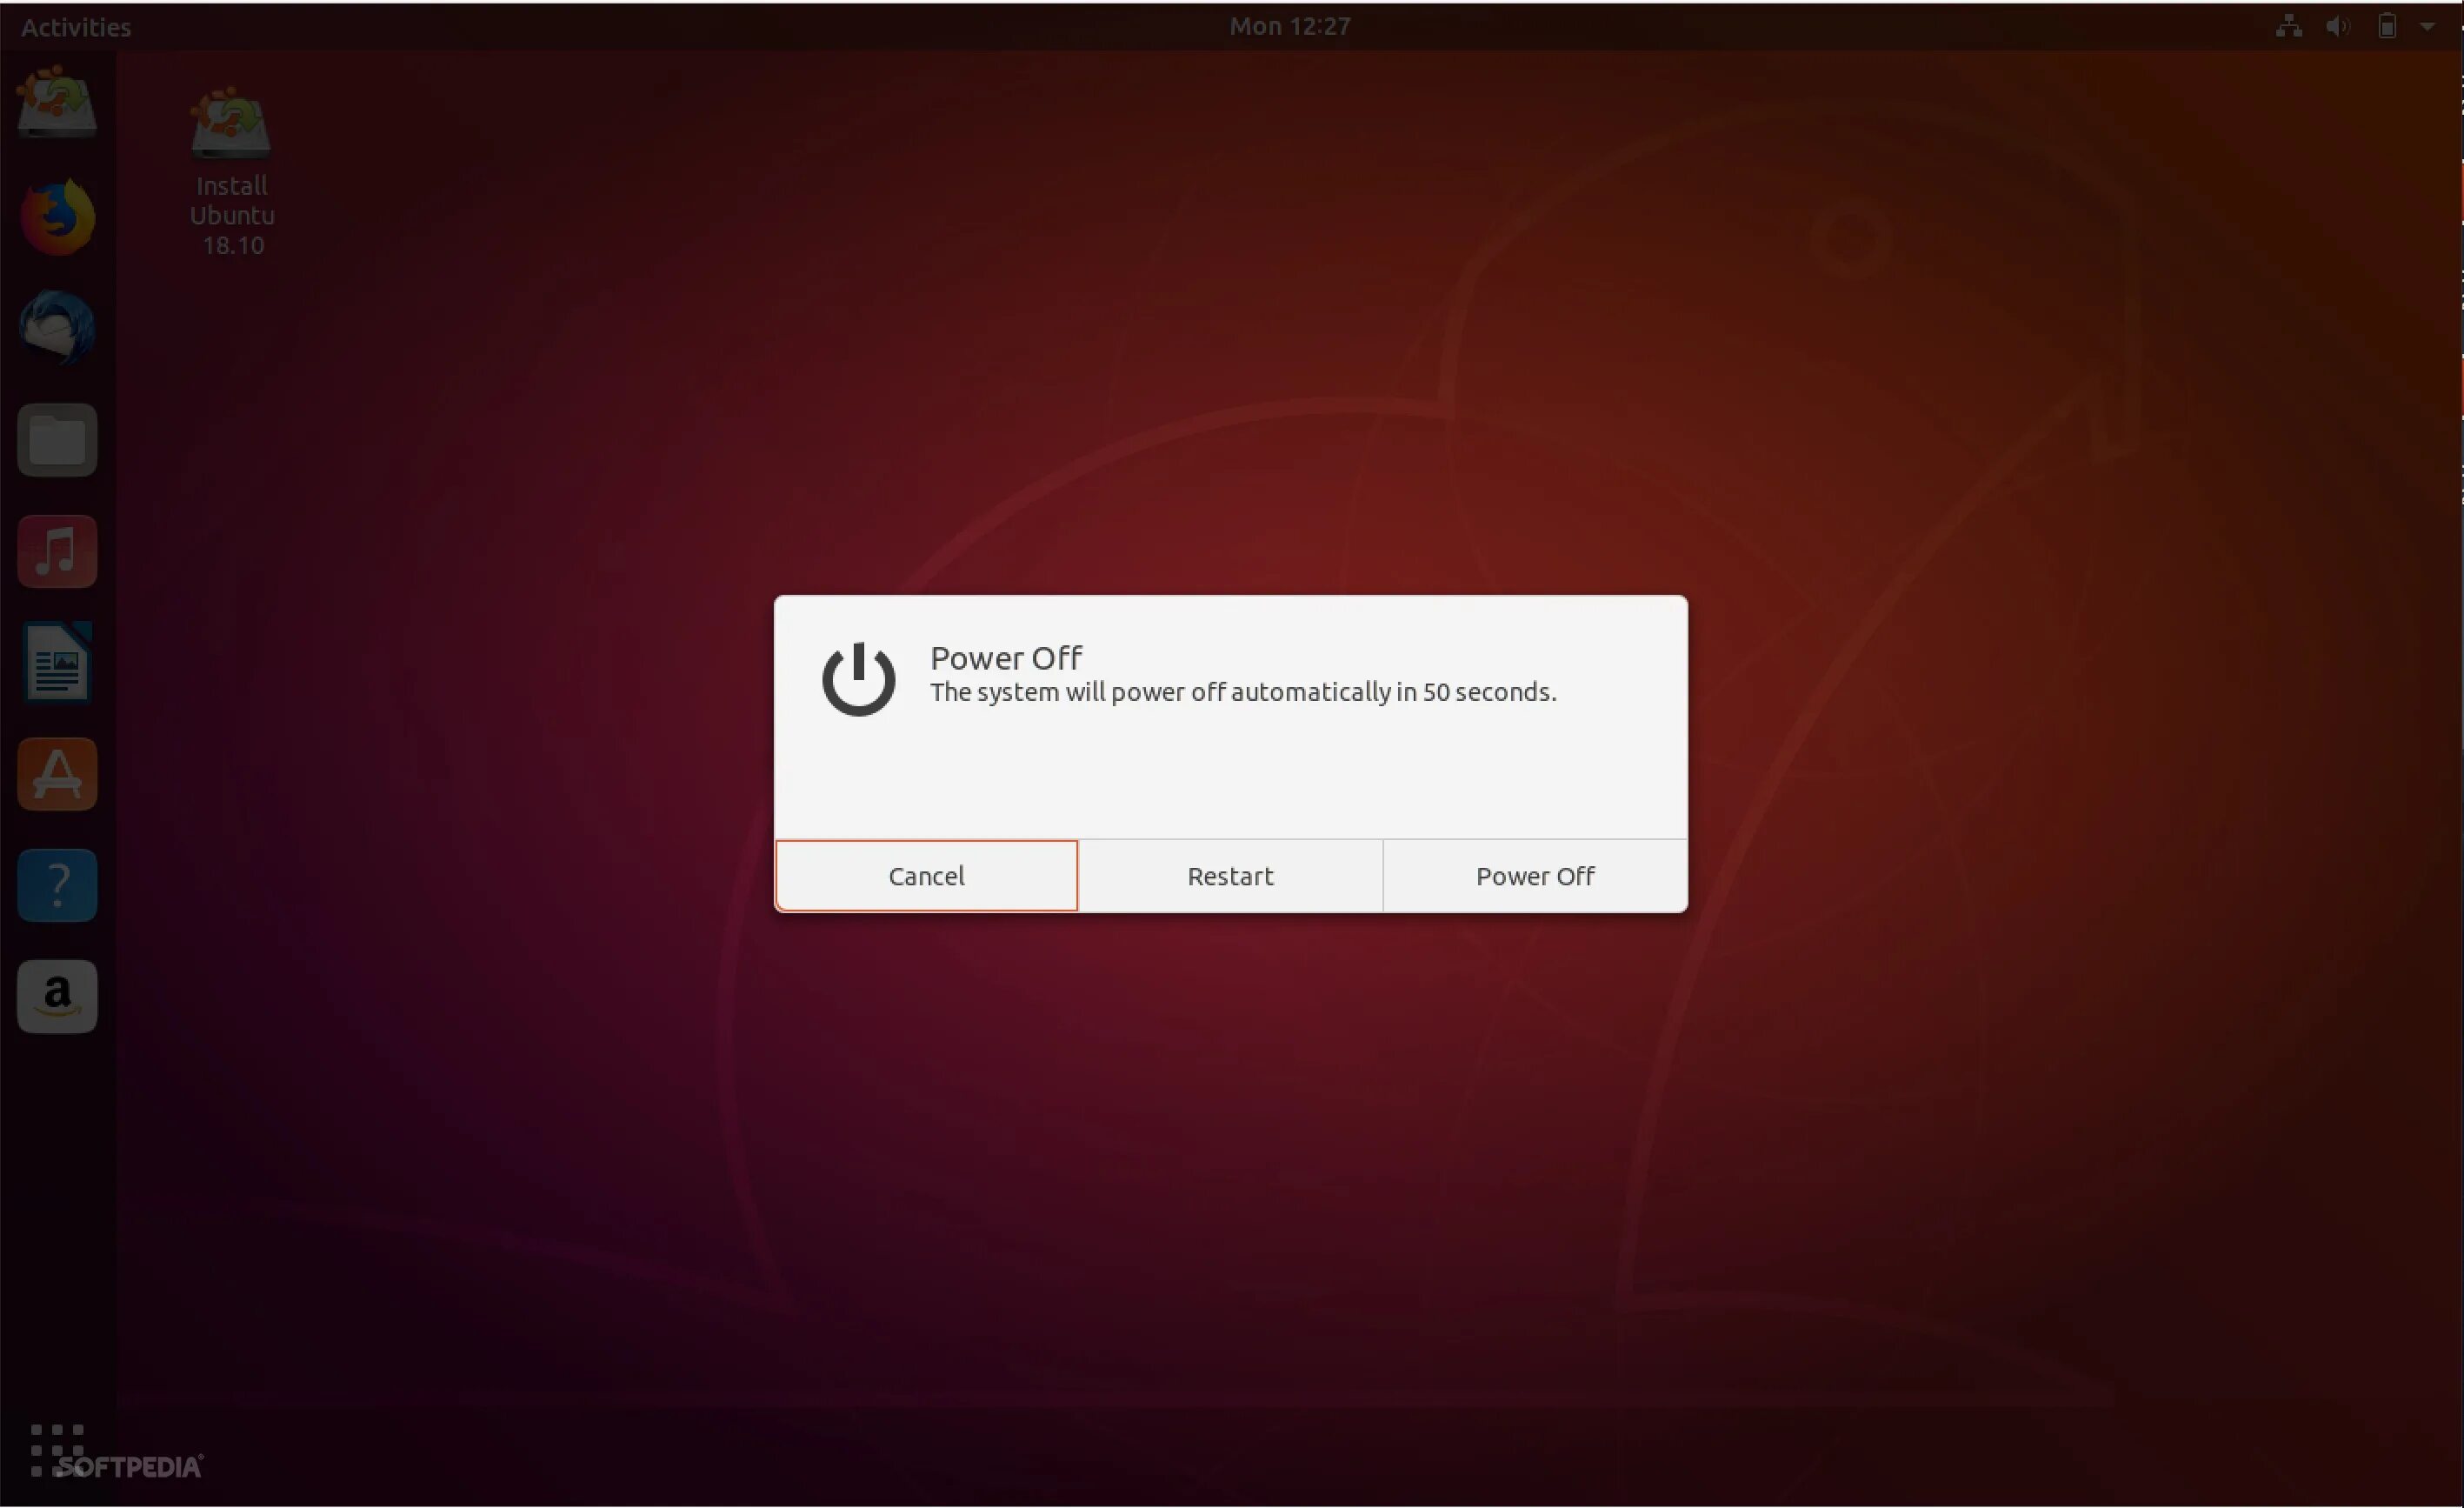
Task: Click the battery indicator icon
Action: tap(2387, 27)
